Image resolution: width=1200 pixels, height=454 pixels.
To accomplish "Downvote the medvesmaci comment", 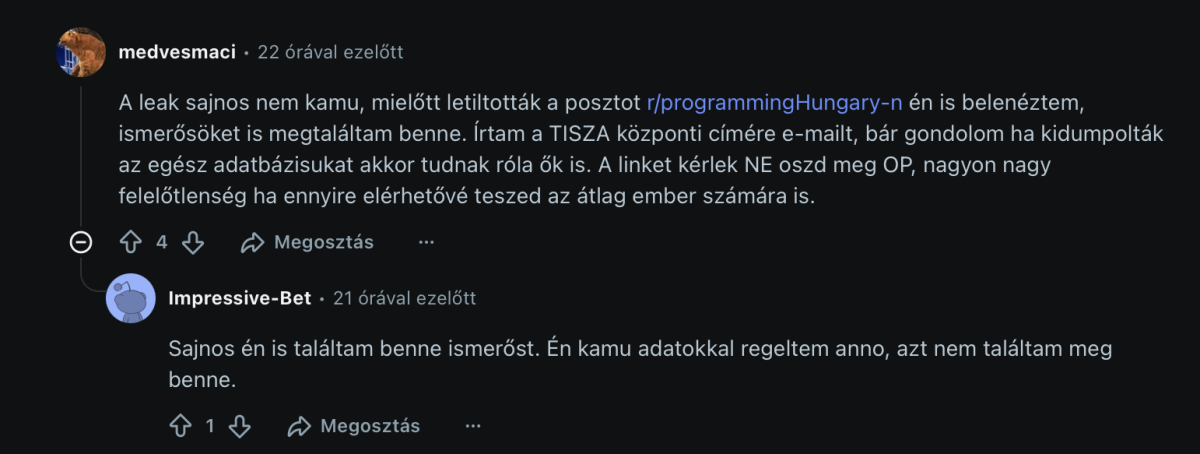I will 193,242.
